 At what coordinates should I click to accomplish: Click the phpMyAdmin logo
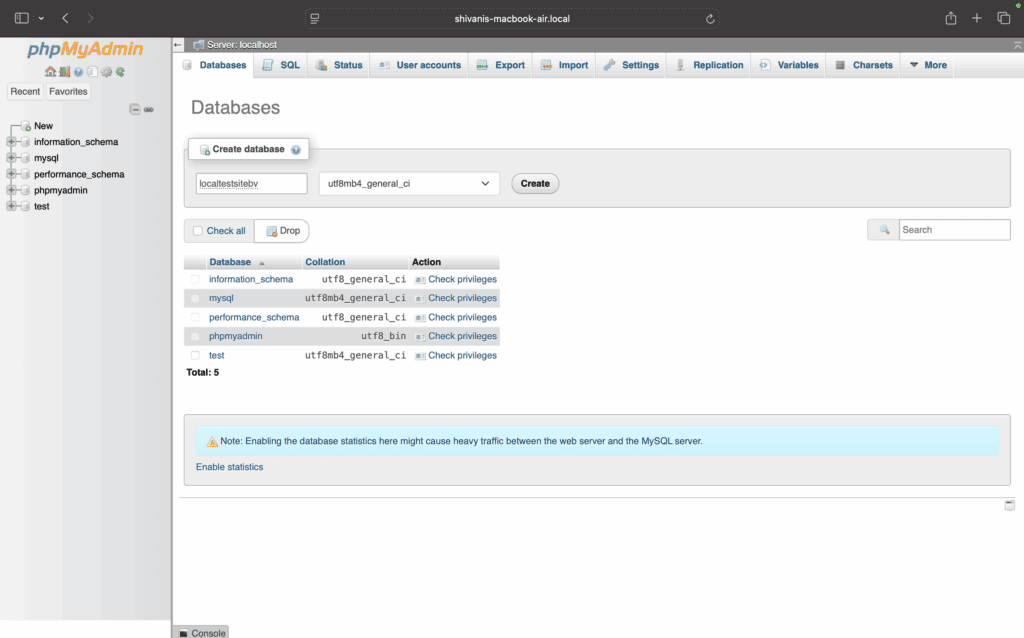tap(85, 50)
